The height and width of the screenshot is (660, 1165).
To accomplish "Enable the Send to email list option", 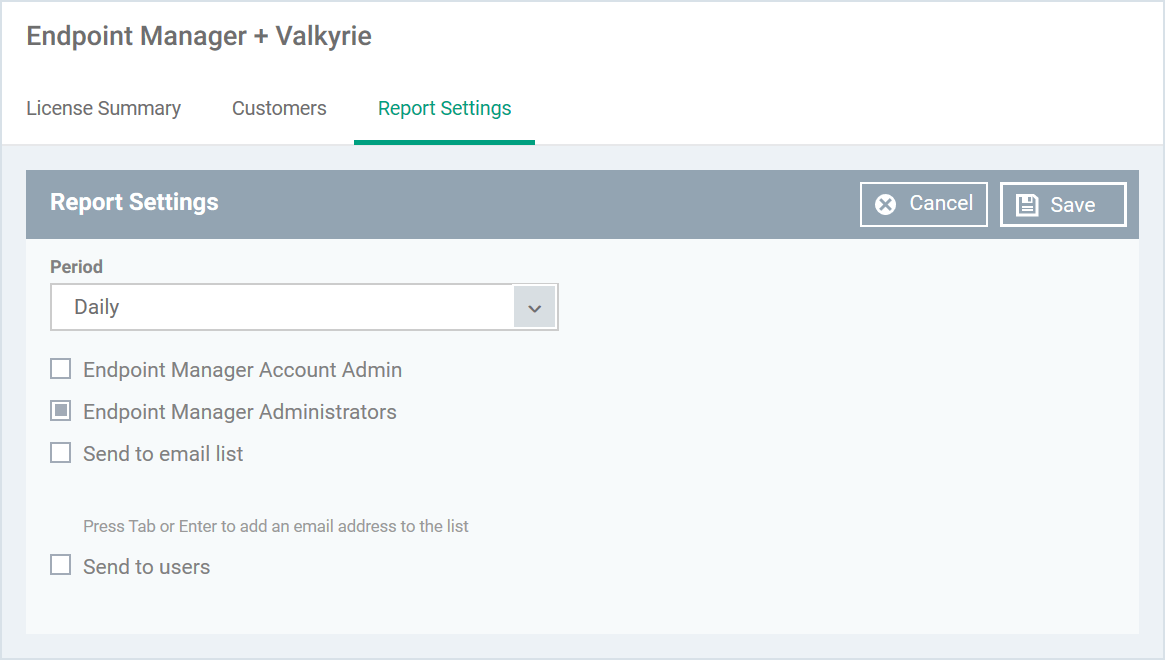I will tap(60, 452).
